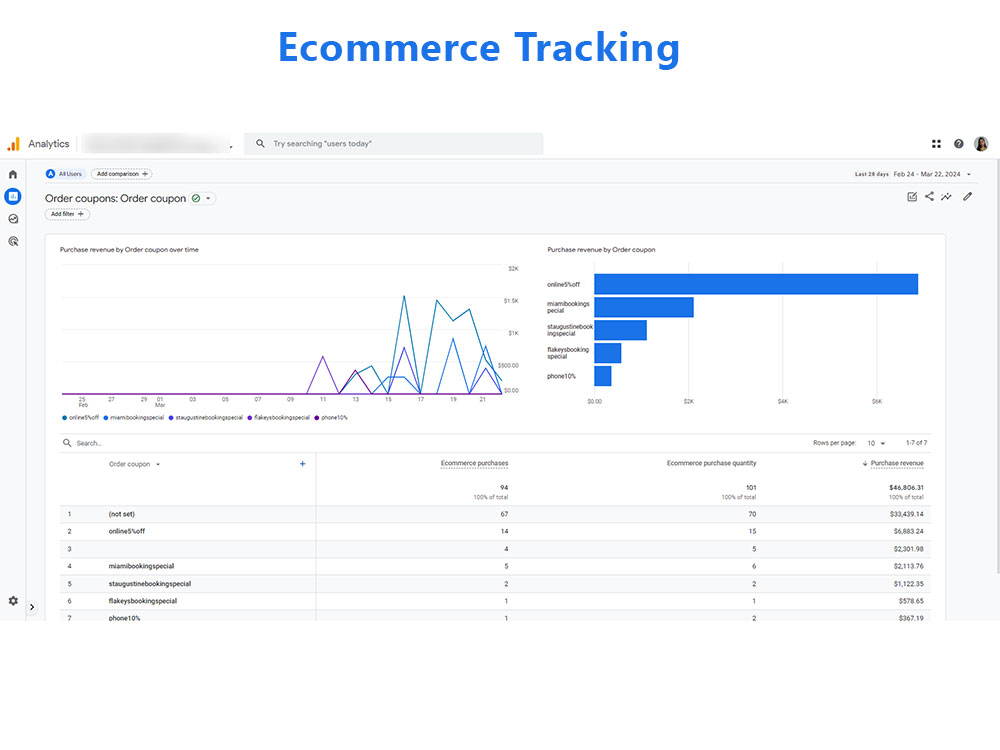Viewport: 1000px width, 750px height.
Task: Open the apps grid icon
Action: point(936,144)
